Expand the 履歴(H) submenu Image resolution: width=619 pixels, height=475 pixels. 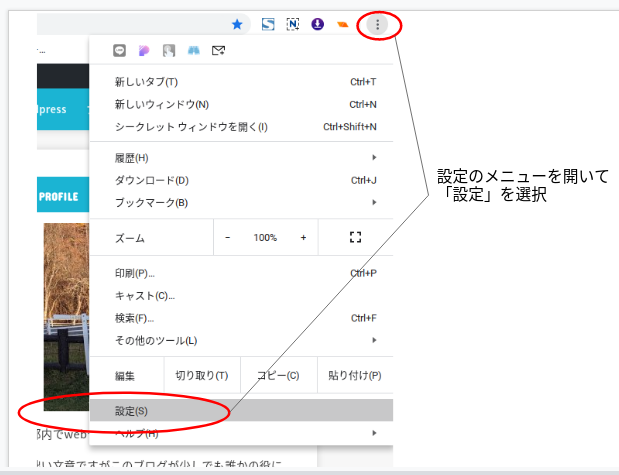pos(241,158)
